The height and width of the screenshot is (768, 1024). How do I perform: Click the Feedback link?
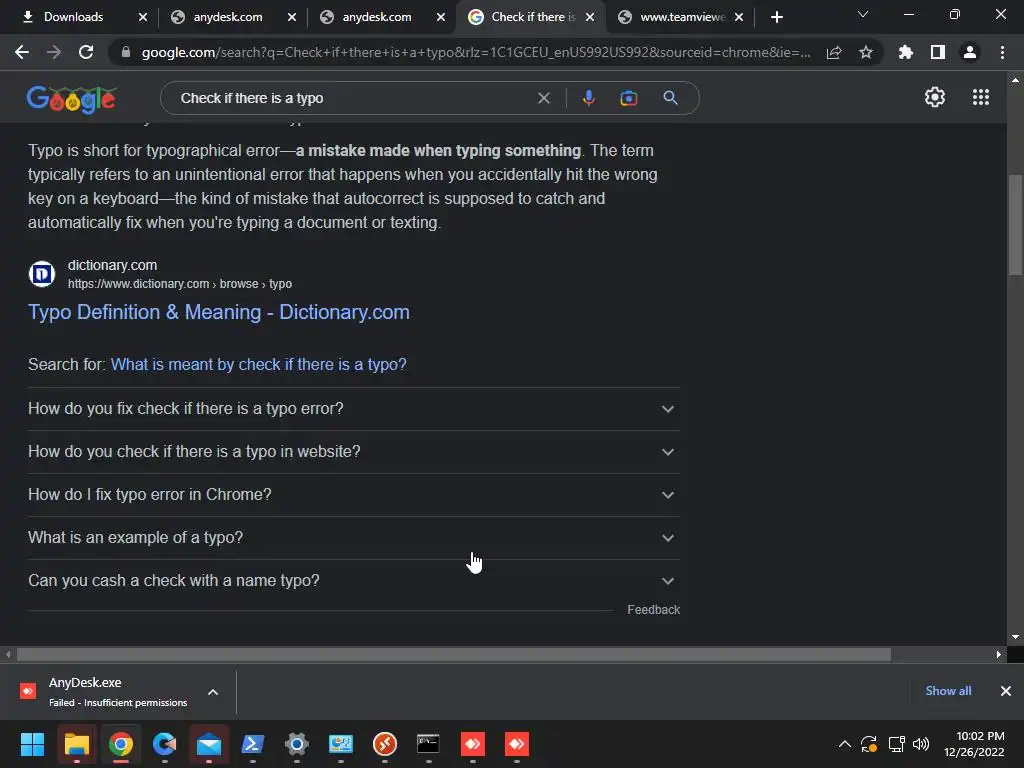(653, 609)
